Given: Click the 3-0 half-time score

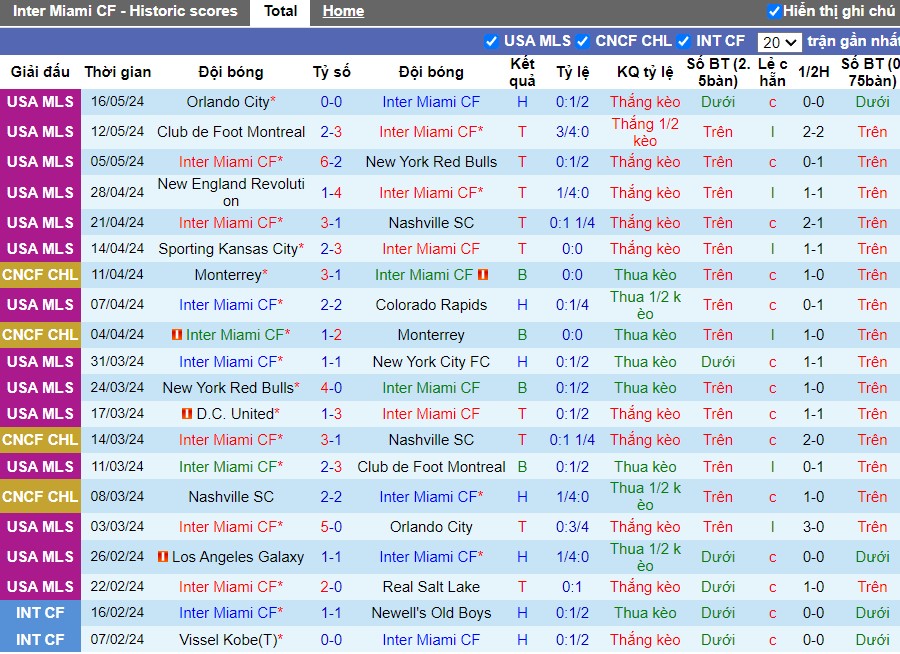Looking at the screenshot, I should point(813,527).
